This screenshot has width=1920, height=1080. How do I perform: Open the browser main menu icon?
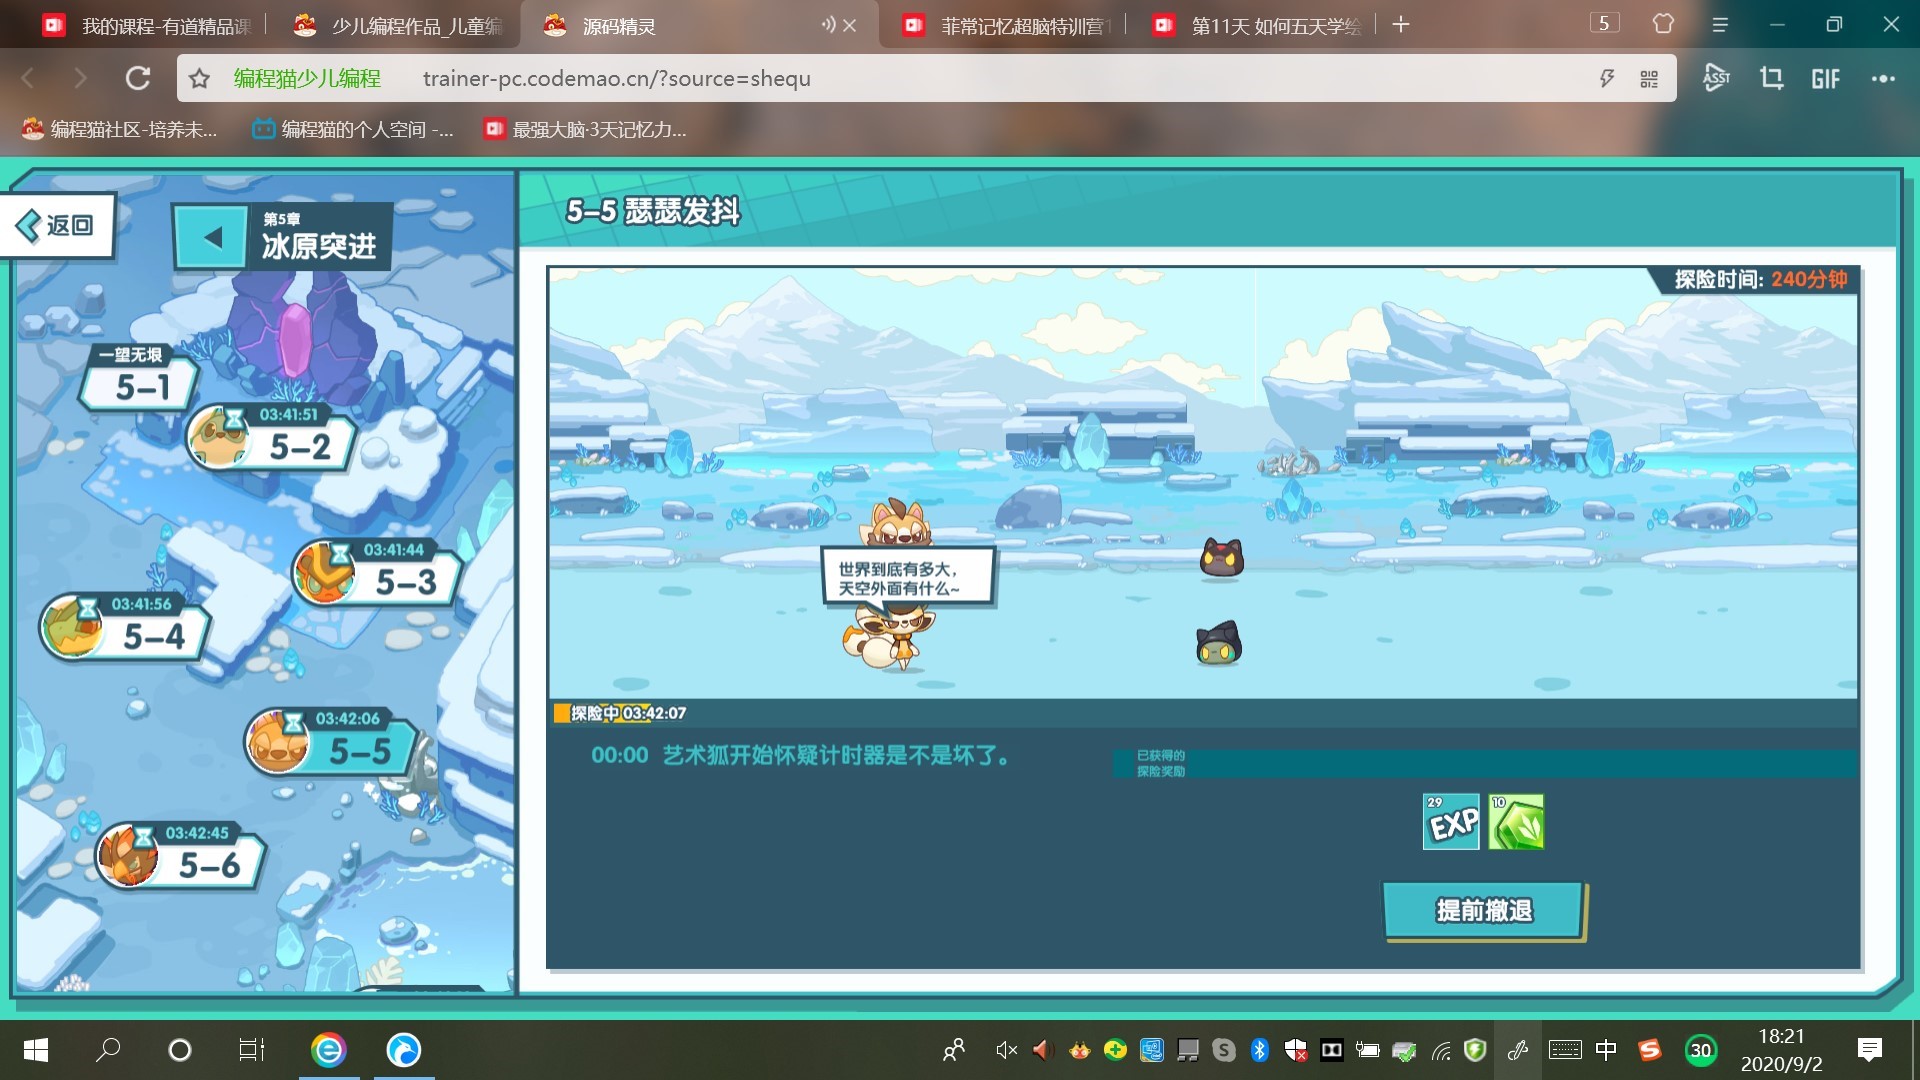tap(1720, 25)
